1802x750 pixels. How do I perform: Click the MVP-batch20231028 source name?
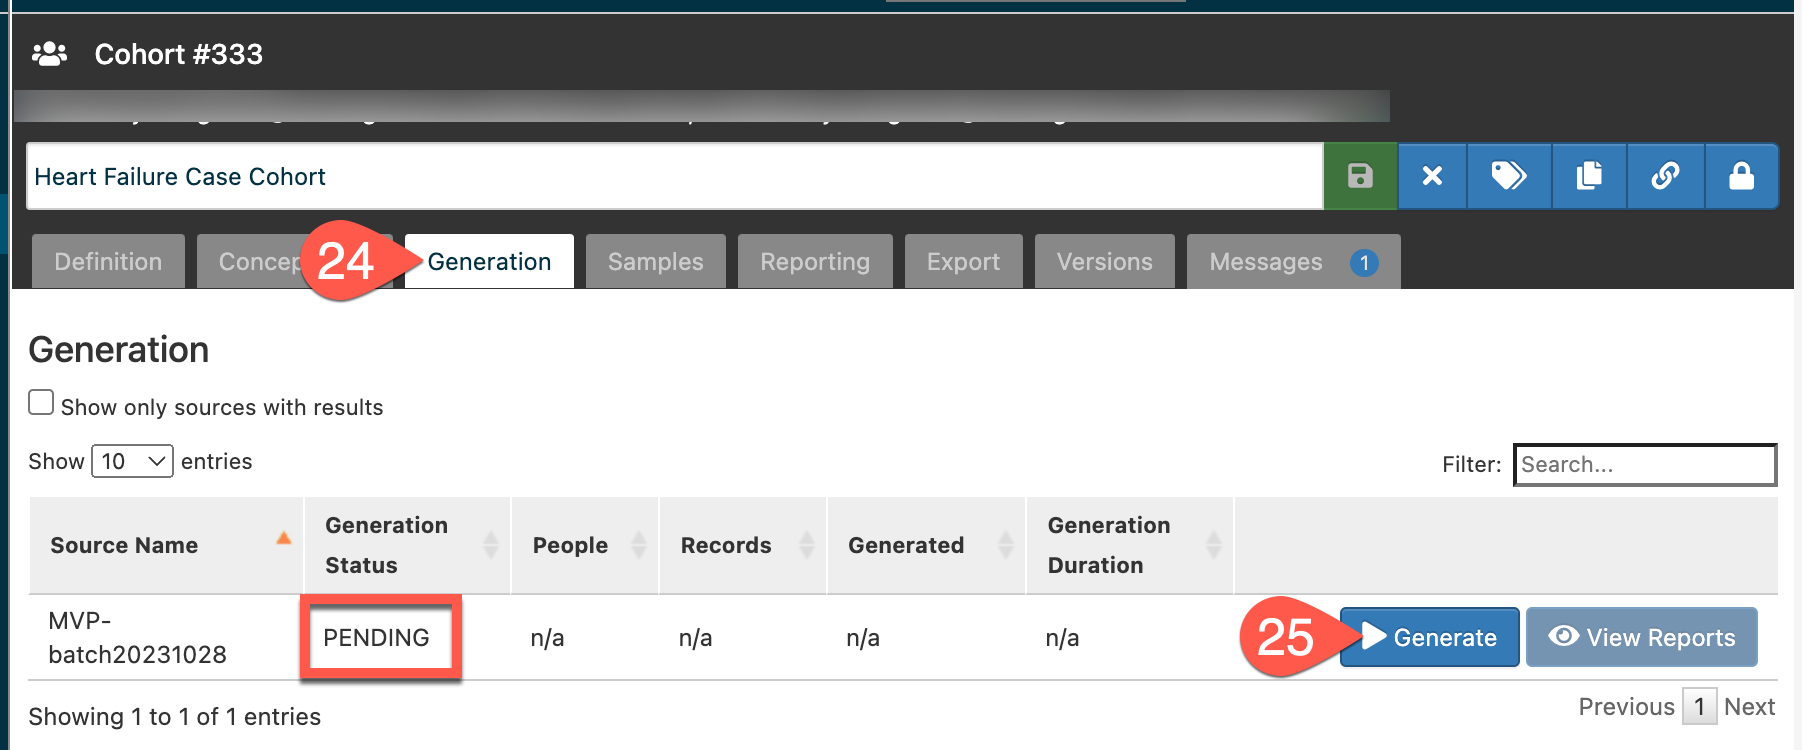pyautogui.click(x=137, y=637)
